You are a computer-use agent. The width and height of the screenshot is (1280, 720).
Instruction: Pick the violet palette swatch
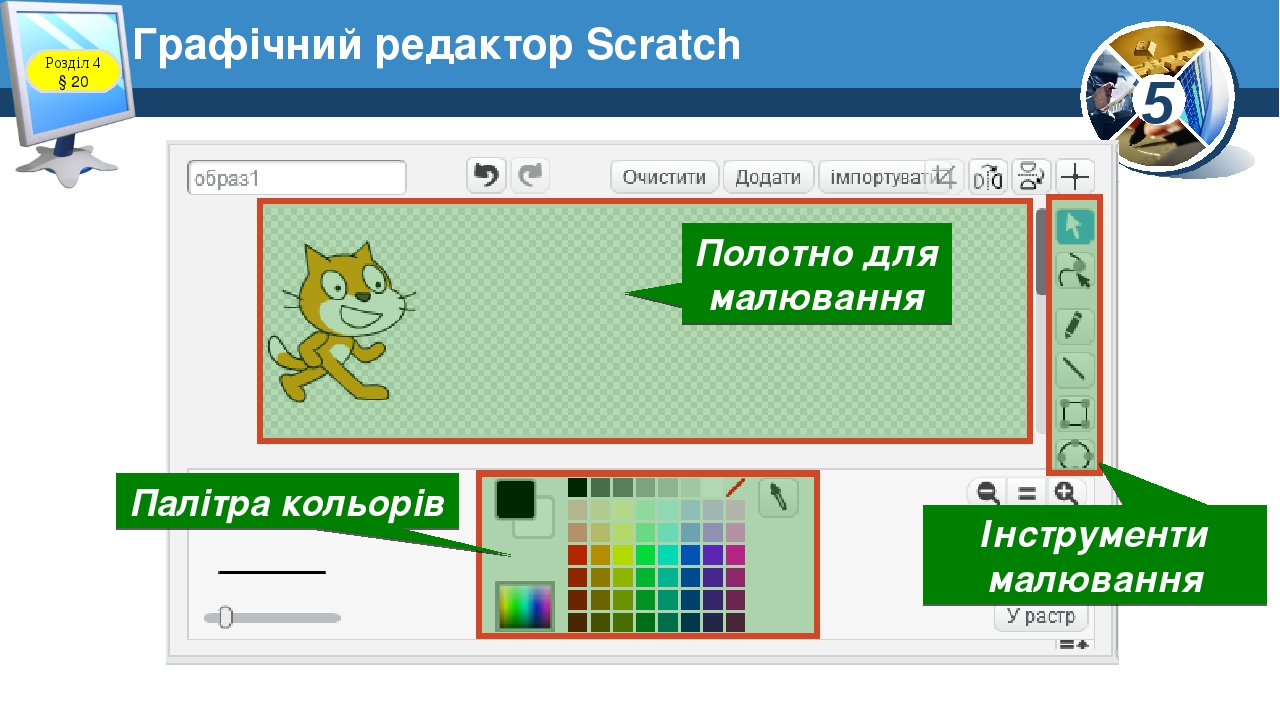[713, 554]
